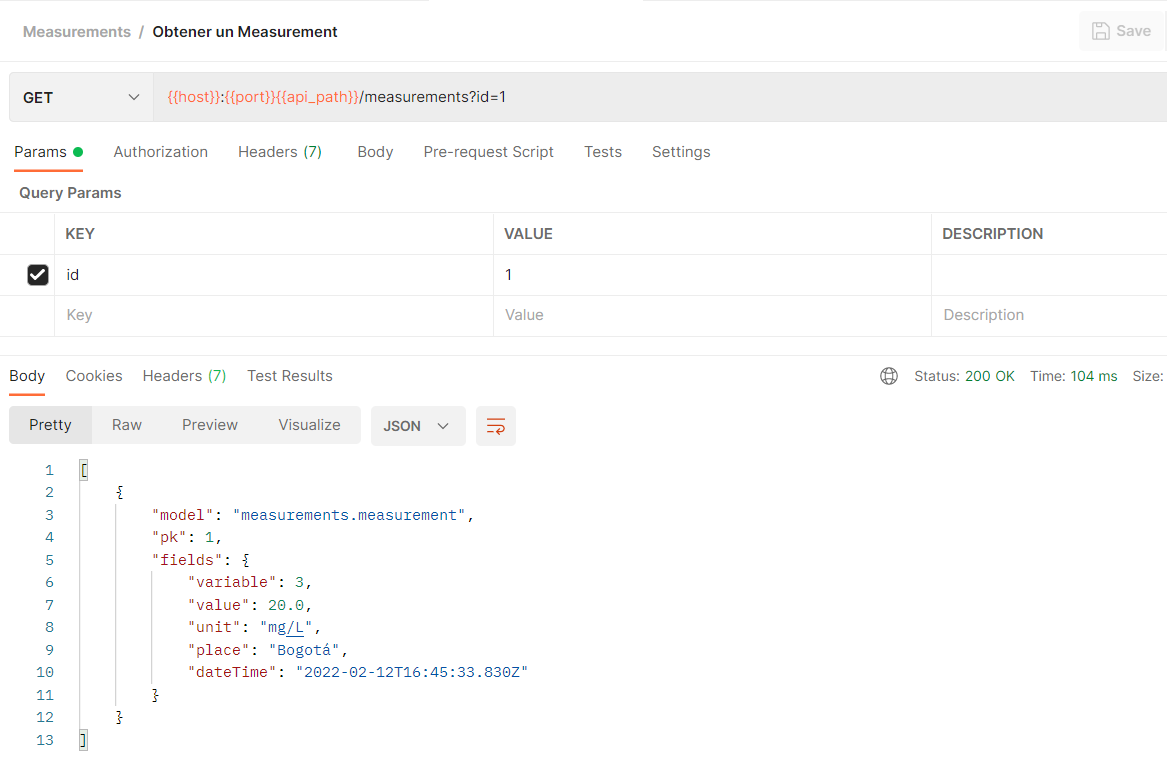Open the Test Results tab
This screenshot has width=1167, height=763.
tap(289, 375)
